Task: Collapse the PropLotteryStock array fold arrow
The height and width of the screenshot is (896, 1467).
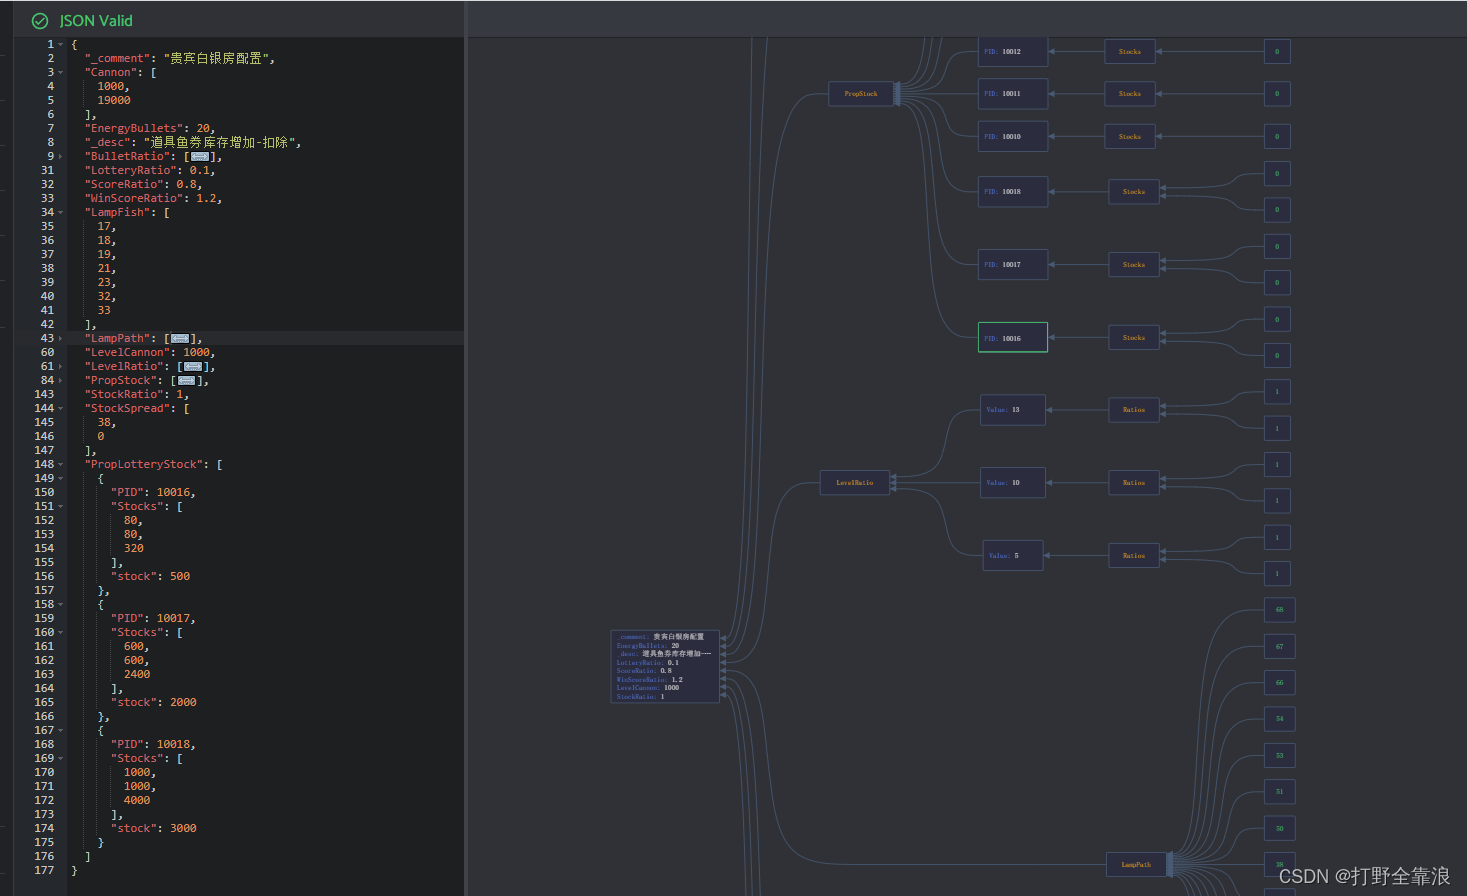Action: coord(60,465)
